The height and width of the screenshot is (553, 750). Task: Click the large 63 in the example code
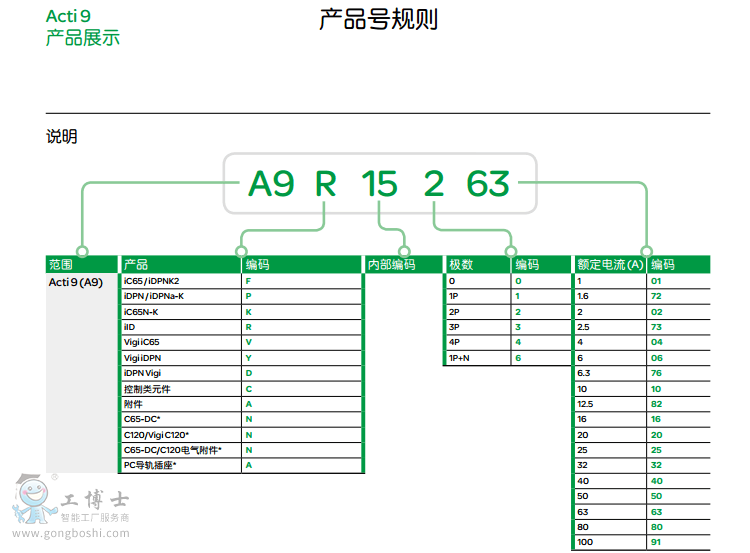tap(488, 184)
